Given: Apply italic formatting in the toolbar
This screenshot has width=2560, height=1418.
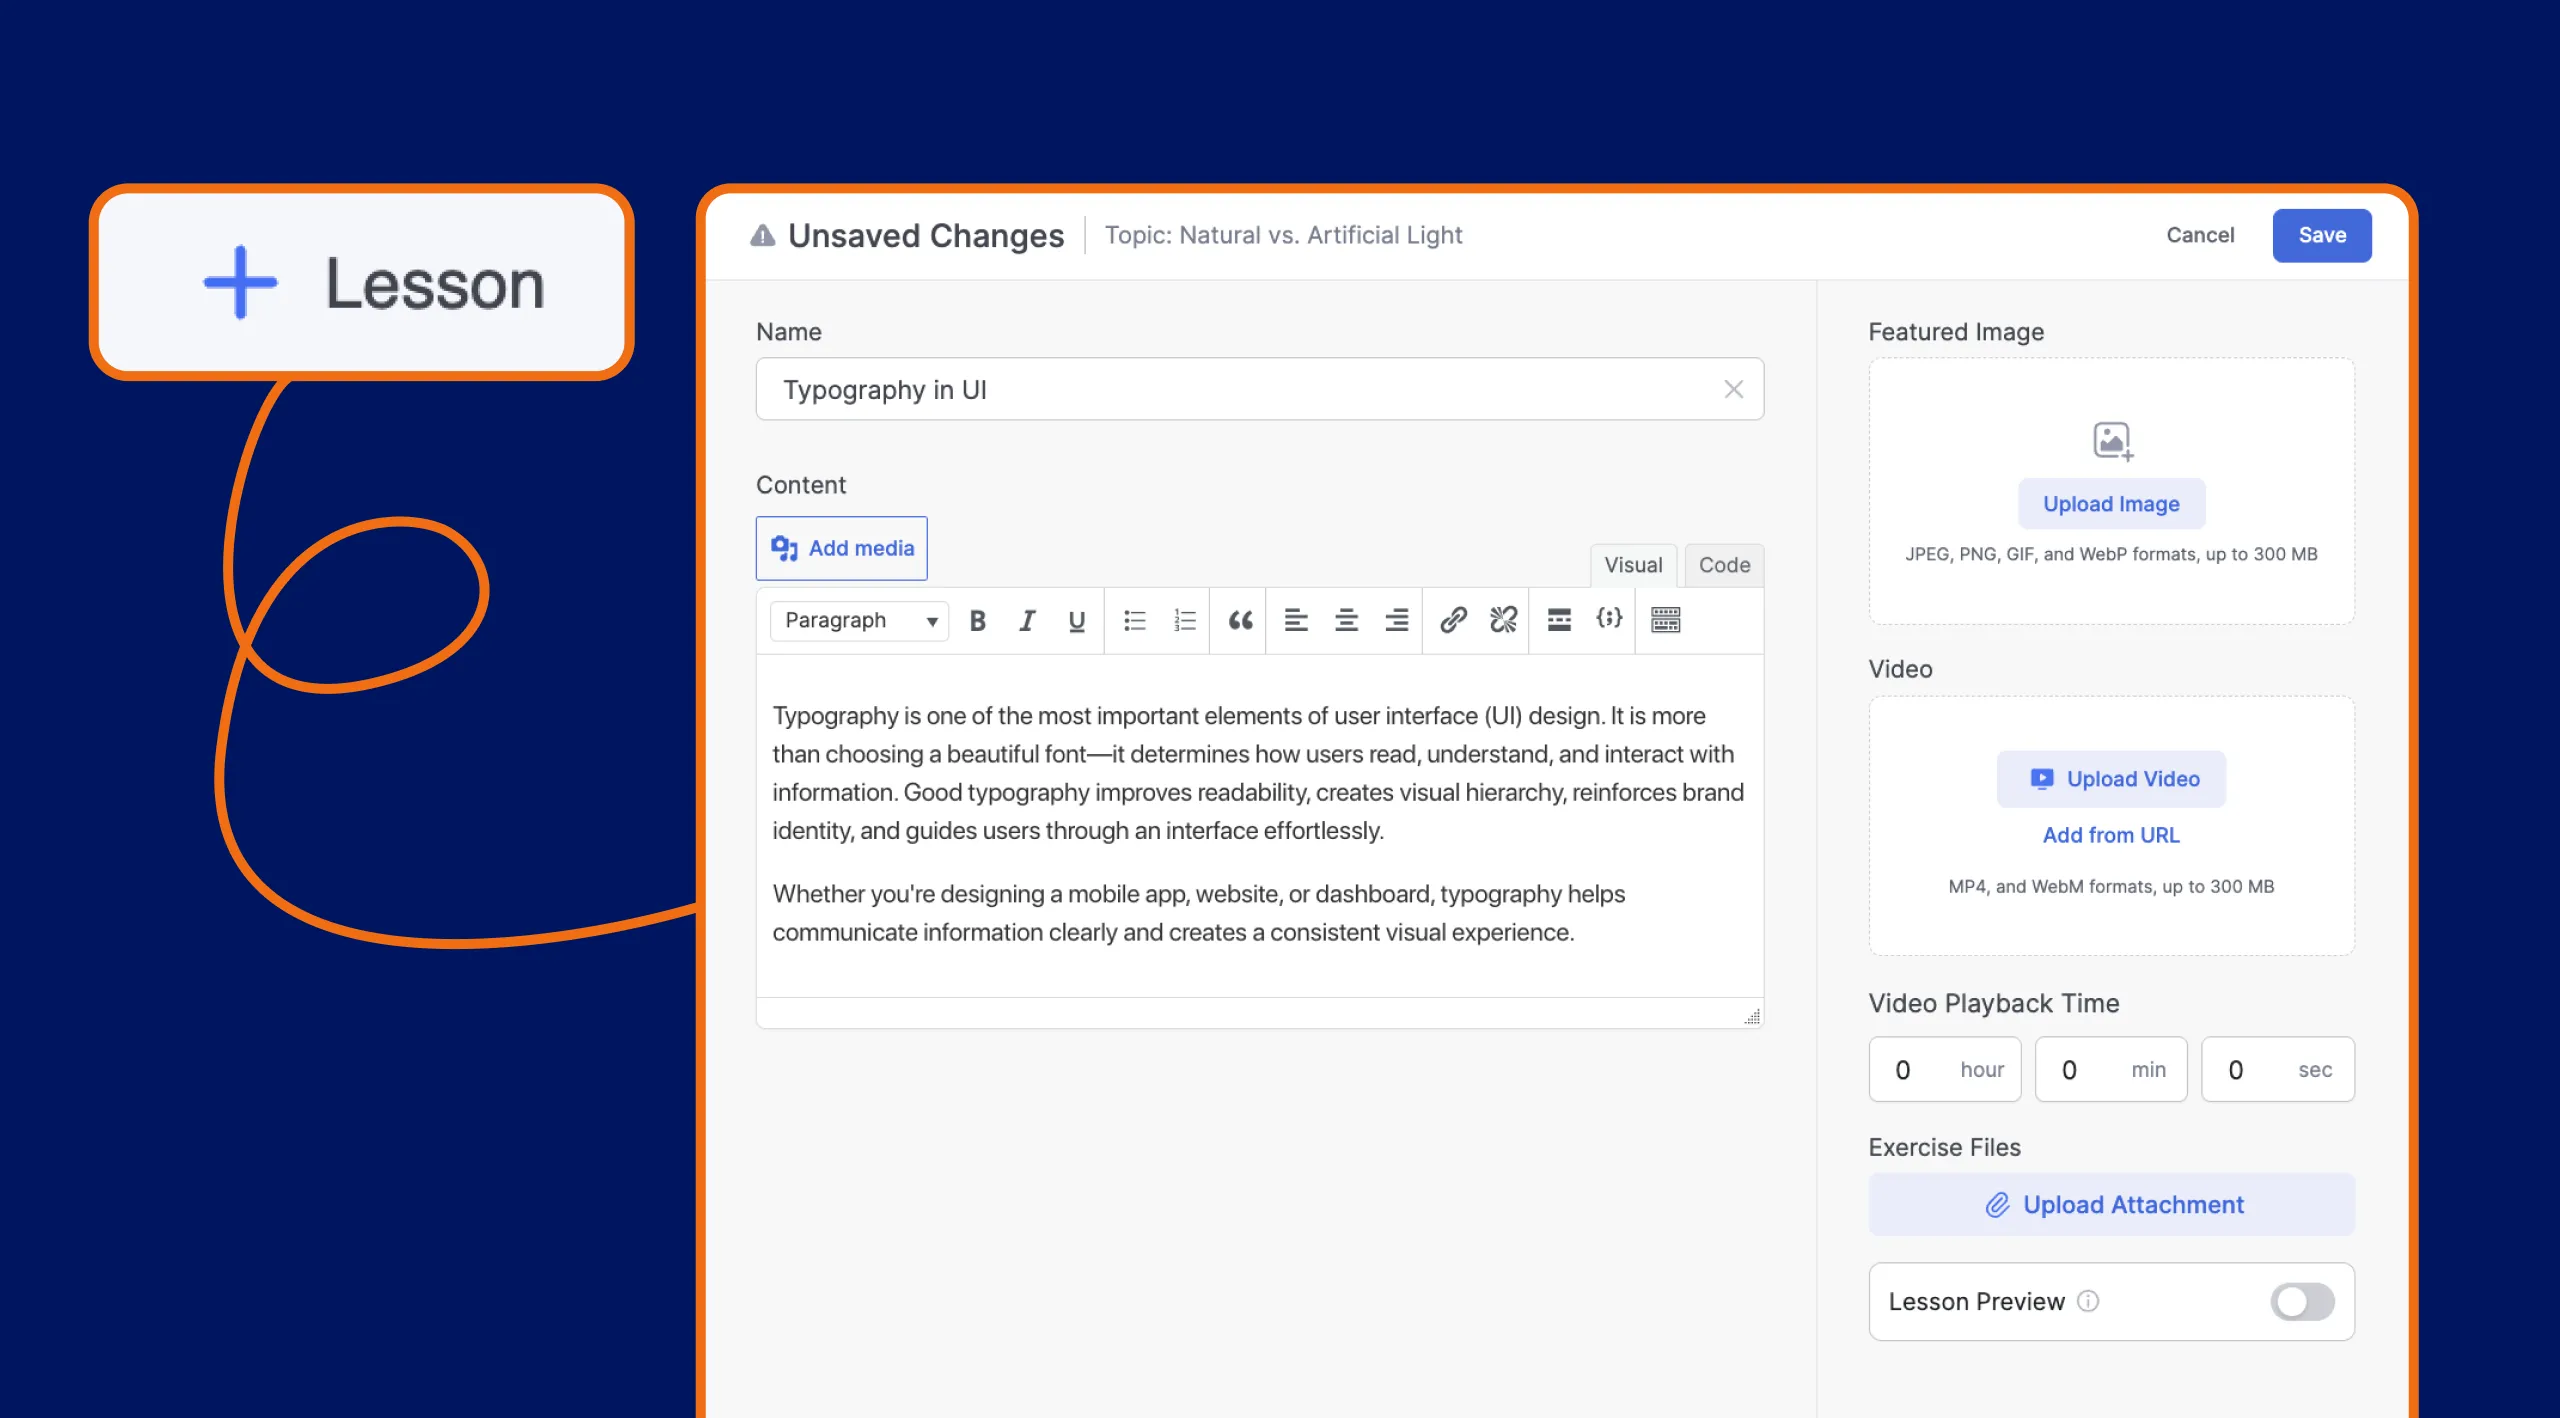Looking at the screenshot, I should [x=1027, y=621].
